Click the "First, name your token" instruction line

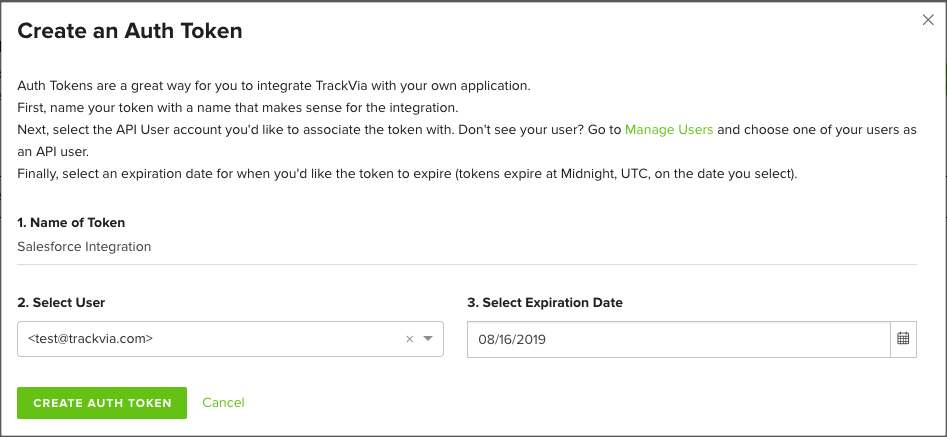[x=238, y=108]
